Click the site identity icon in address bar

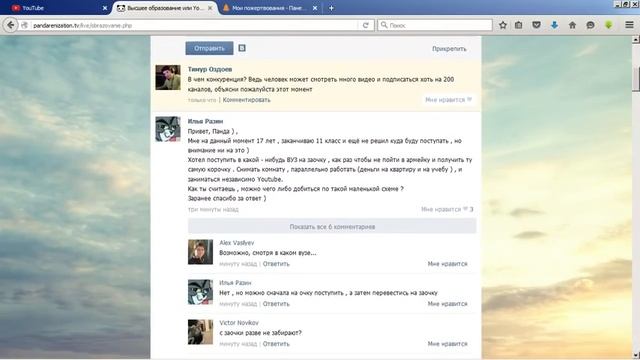[x=24, y=25]
